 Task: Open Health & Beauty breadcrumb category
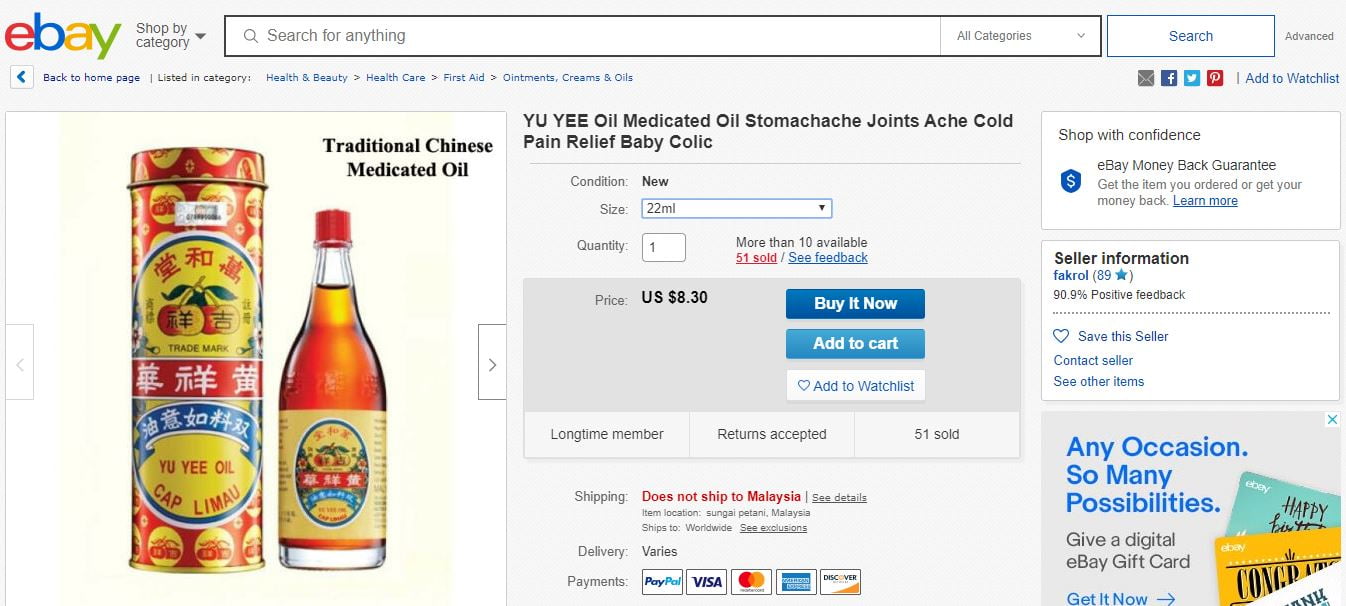(x=306, y=78)
